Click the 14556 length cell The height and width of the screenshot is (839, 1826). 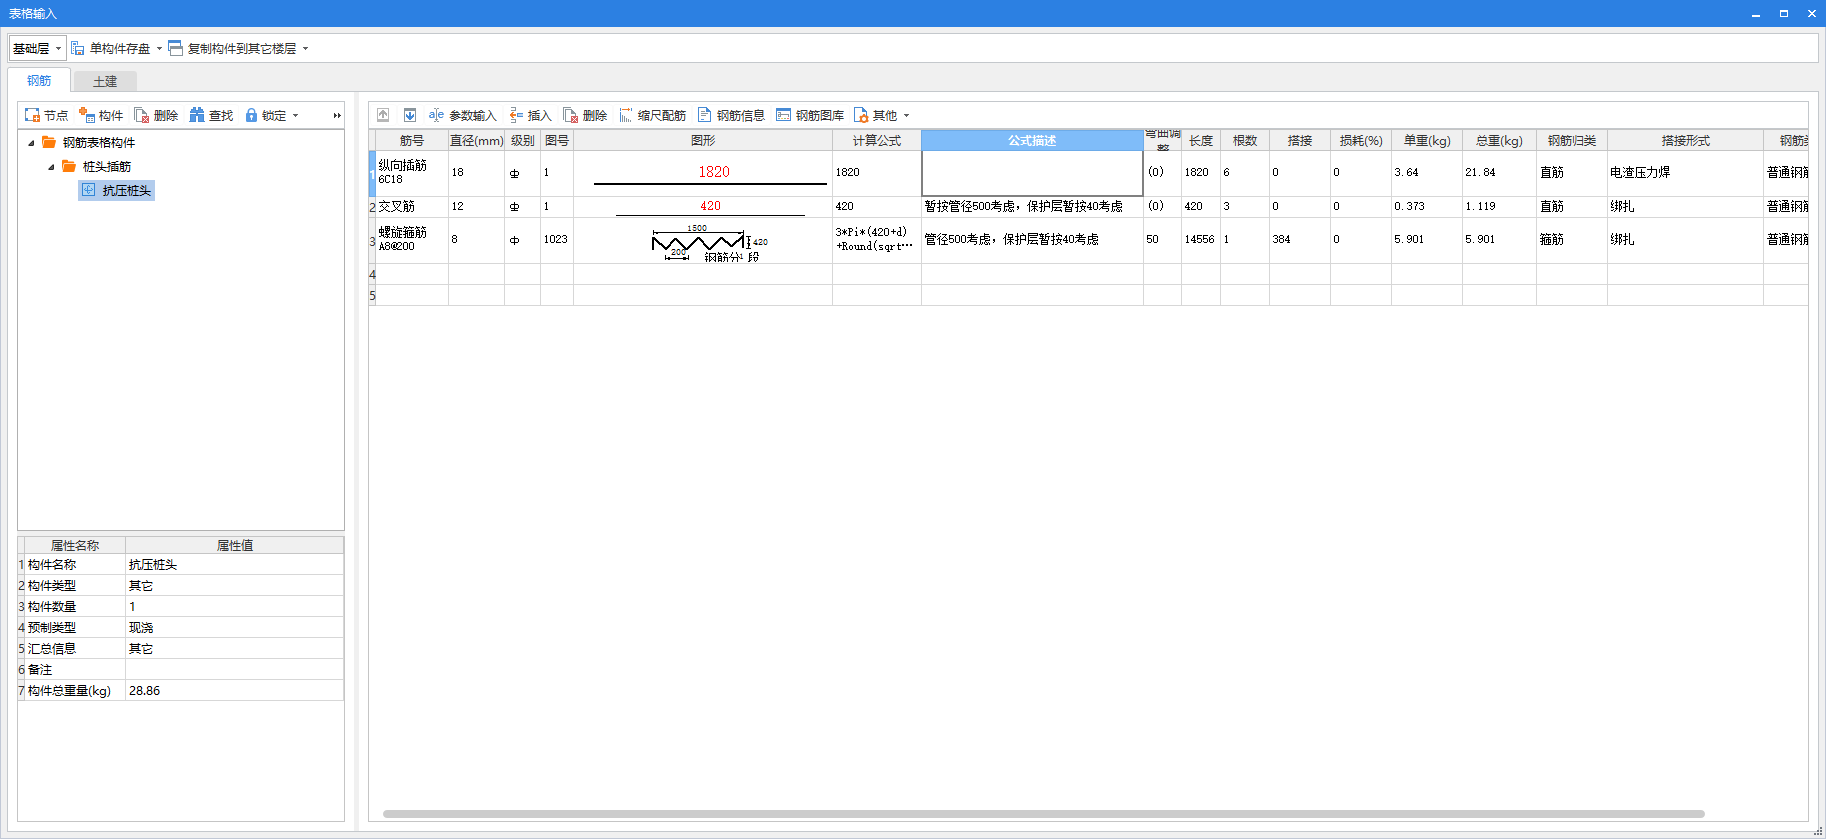coord(1200,240)
